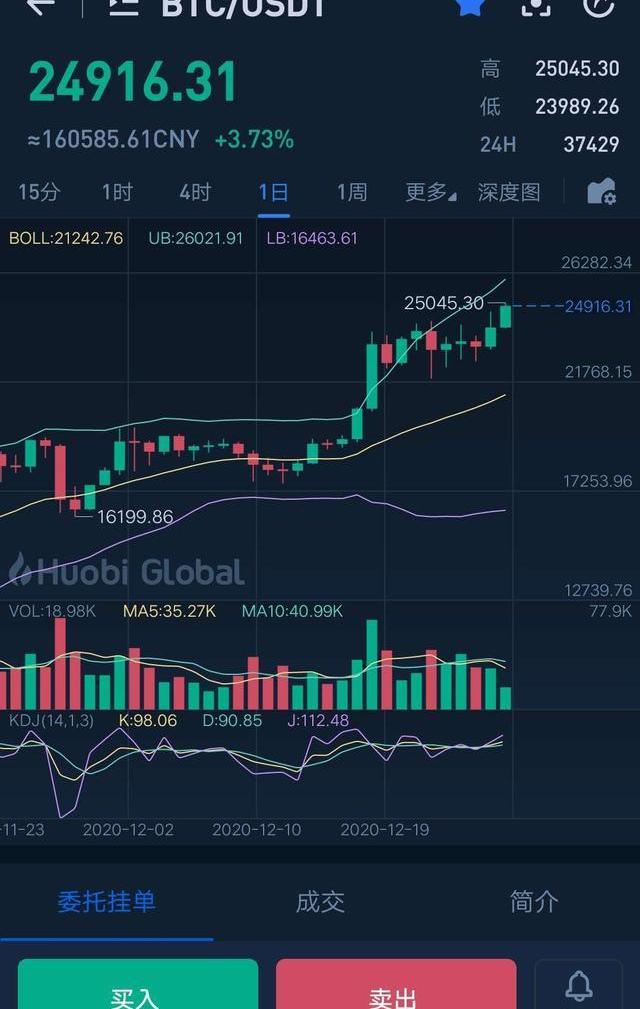The width and height of the screenshot is (640, 1009).
Task: Switch to the 4时 interval
Action: tap(195, 192)
